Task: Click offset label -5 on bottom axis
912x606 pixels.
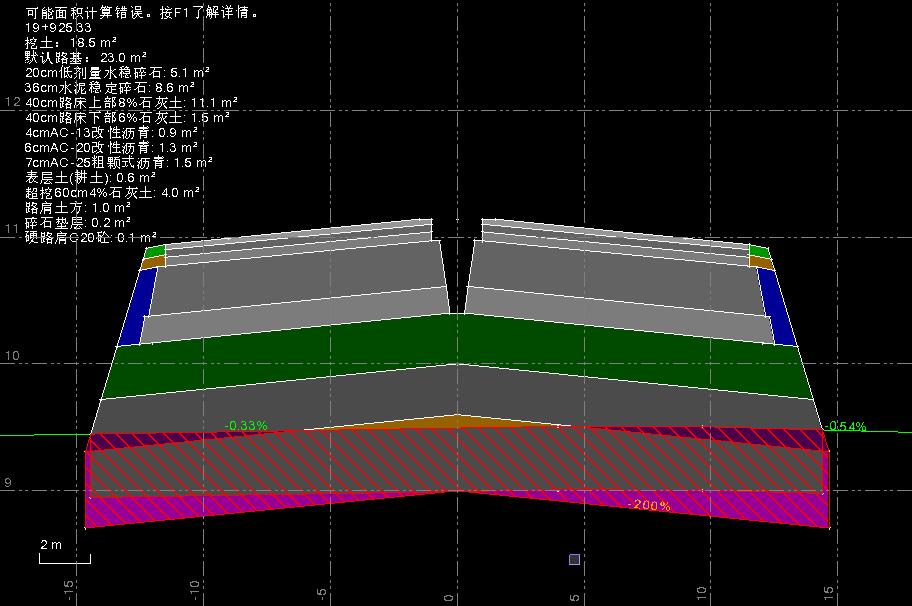Action: [x=322, y=593]
